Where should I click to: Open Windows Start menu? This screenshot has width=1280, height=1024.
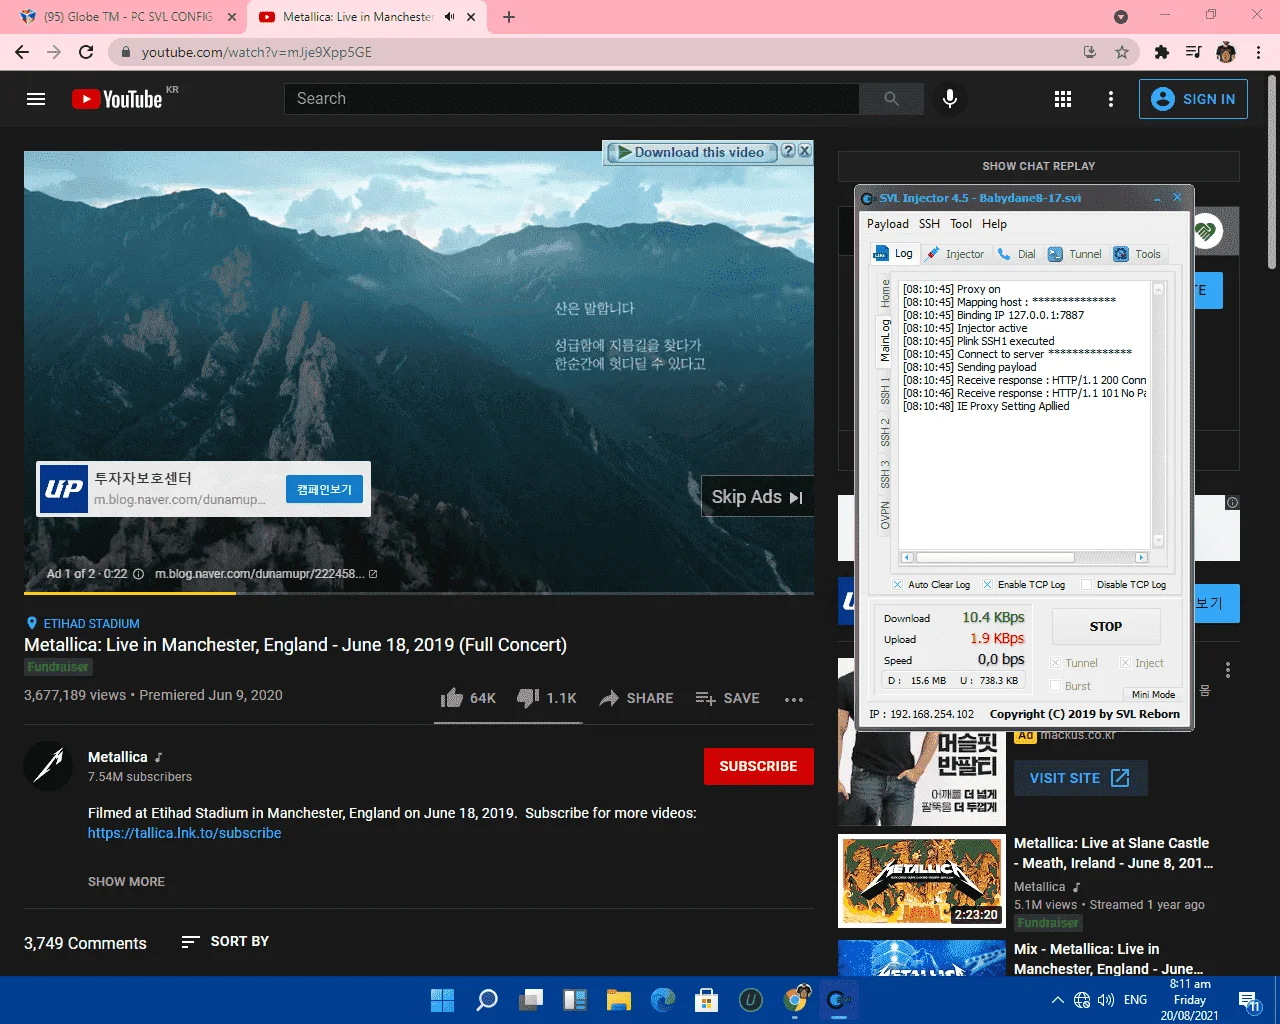(x=442, y=1000)
